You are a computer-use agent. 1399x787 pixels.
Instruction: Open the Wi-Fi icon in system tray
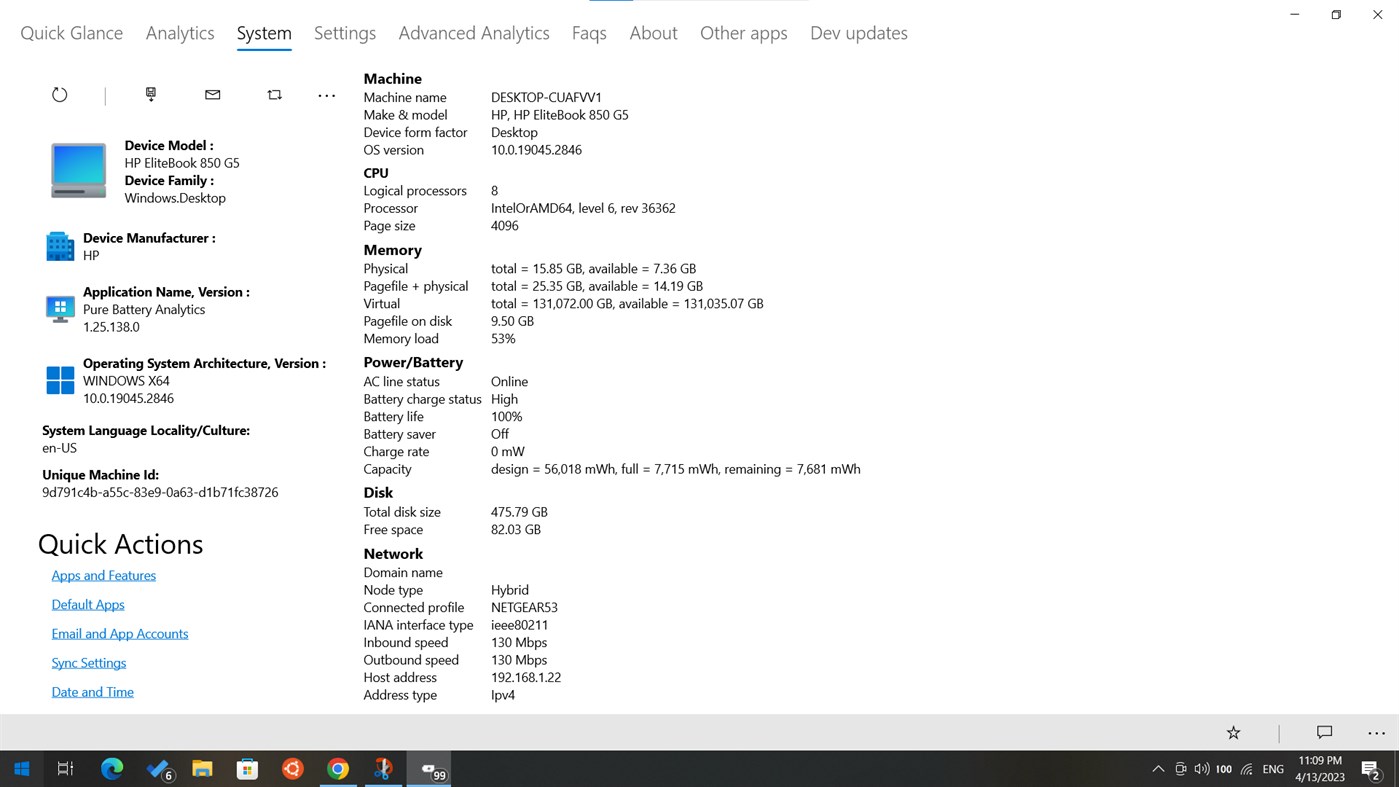pos(1246,769)
